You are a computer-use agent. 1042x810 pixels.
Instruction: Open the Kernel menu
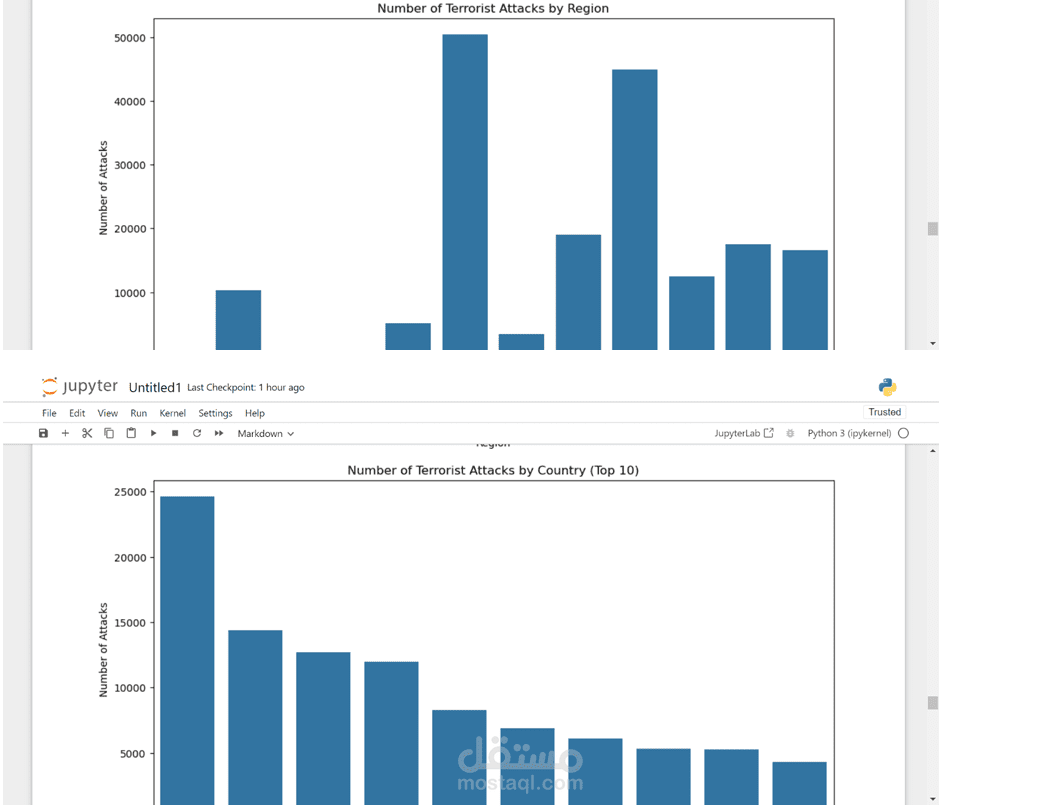[172, 412]
